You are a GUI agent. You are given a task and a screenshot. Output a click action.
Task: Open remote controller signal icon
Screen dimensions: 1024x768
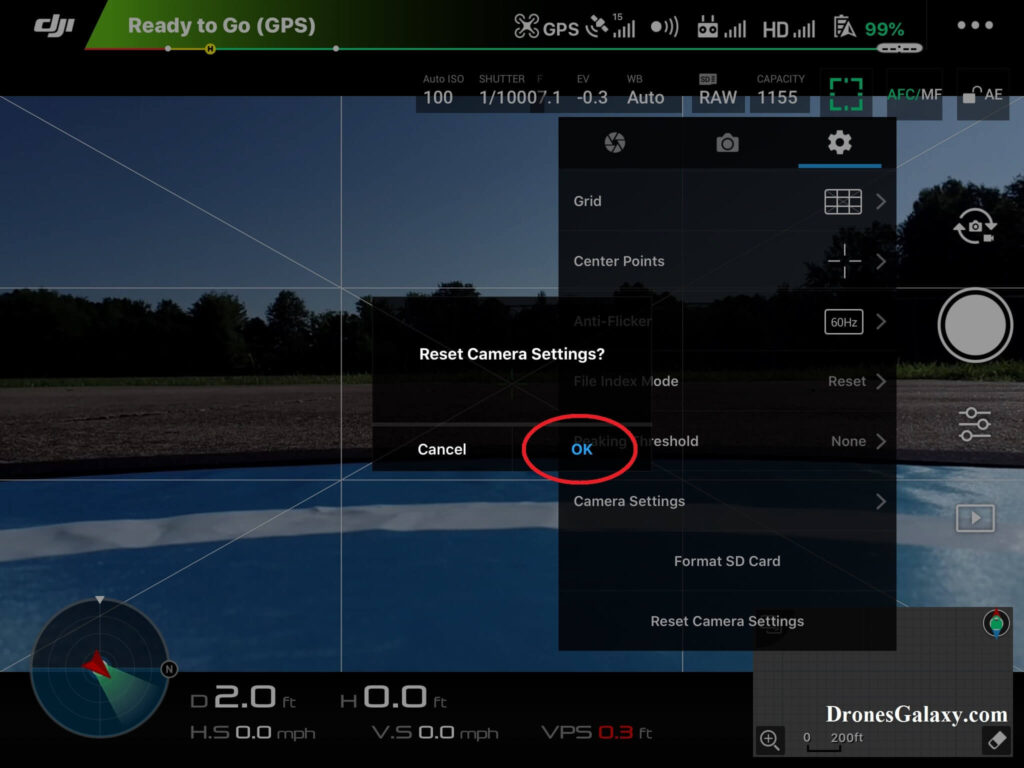tap(721, 27)
